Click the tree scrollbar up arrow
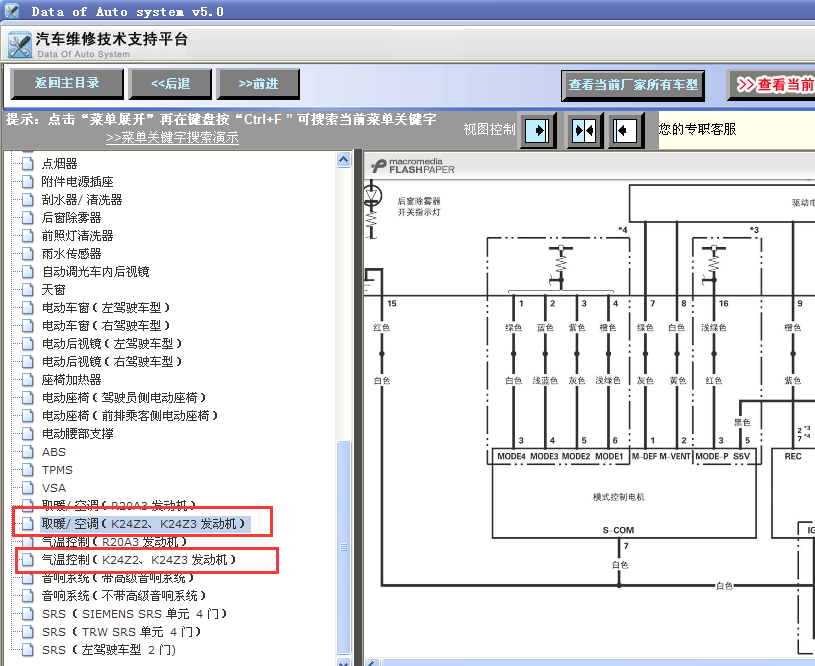Image resolution: width=815 pixels, height=666 pixels. tap(344, 160)
